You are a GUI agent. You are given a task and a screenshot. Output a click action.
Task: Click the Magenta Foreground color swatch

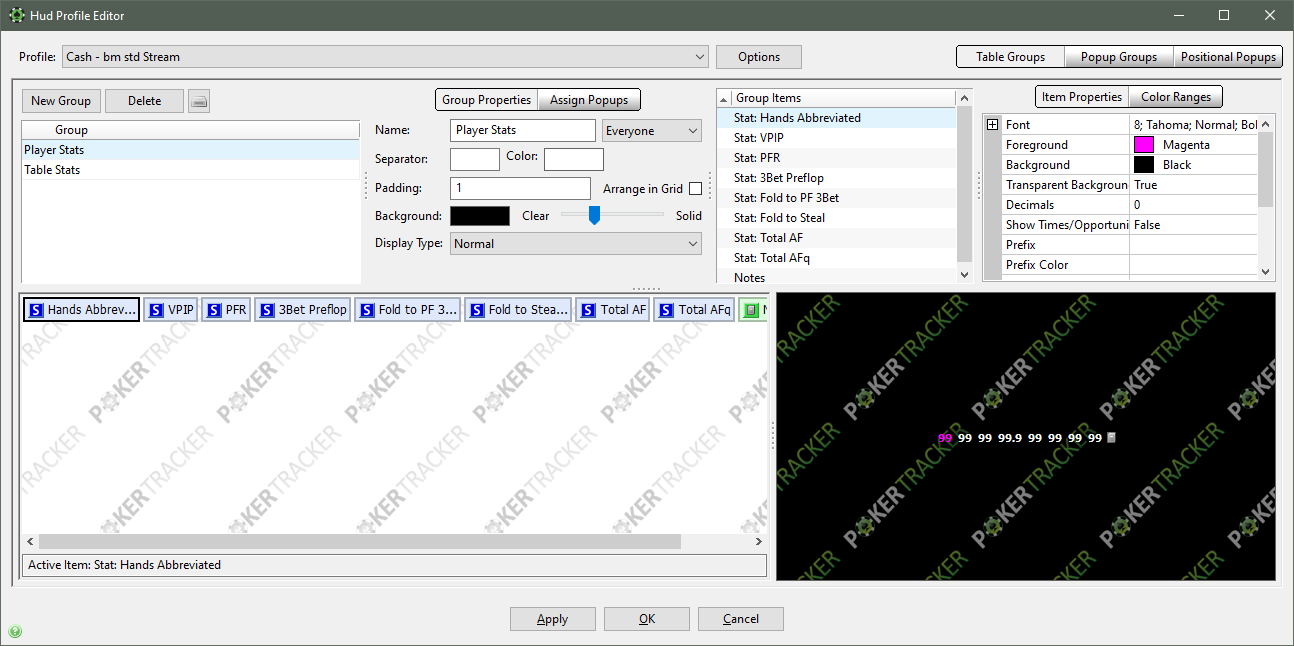pos(1143,145)
